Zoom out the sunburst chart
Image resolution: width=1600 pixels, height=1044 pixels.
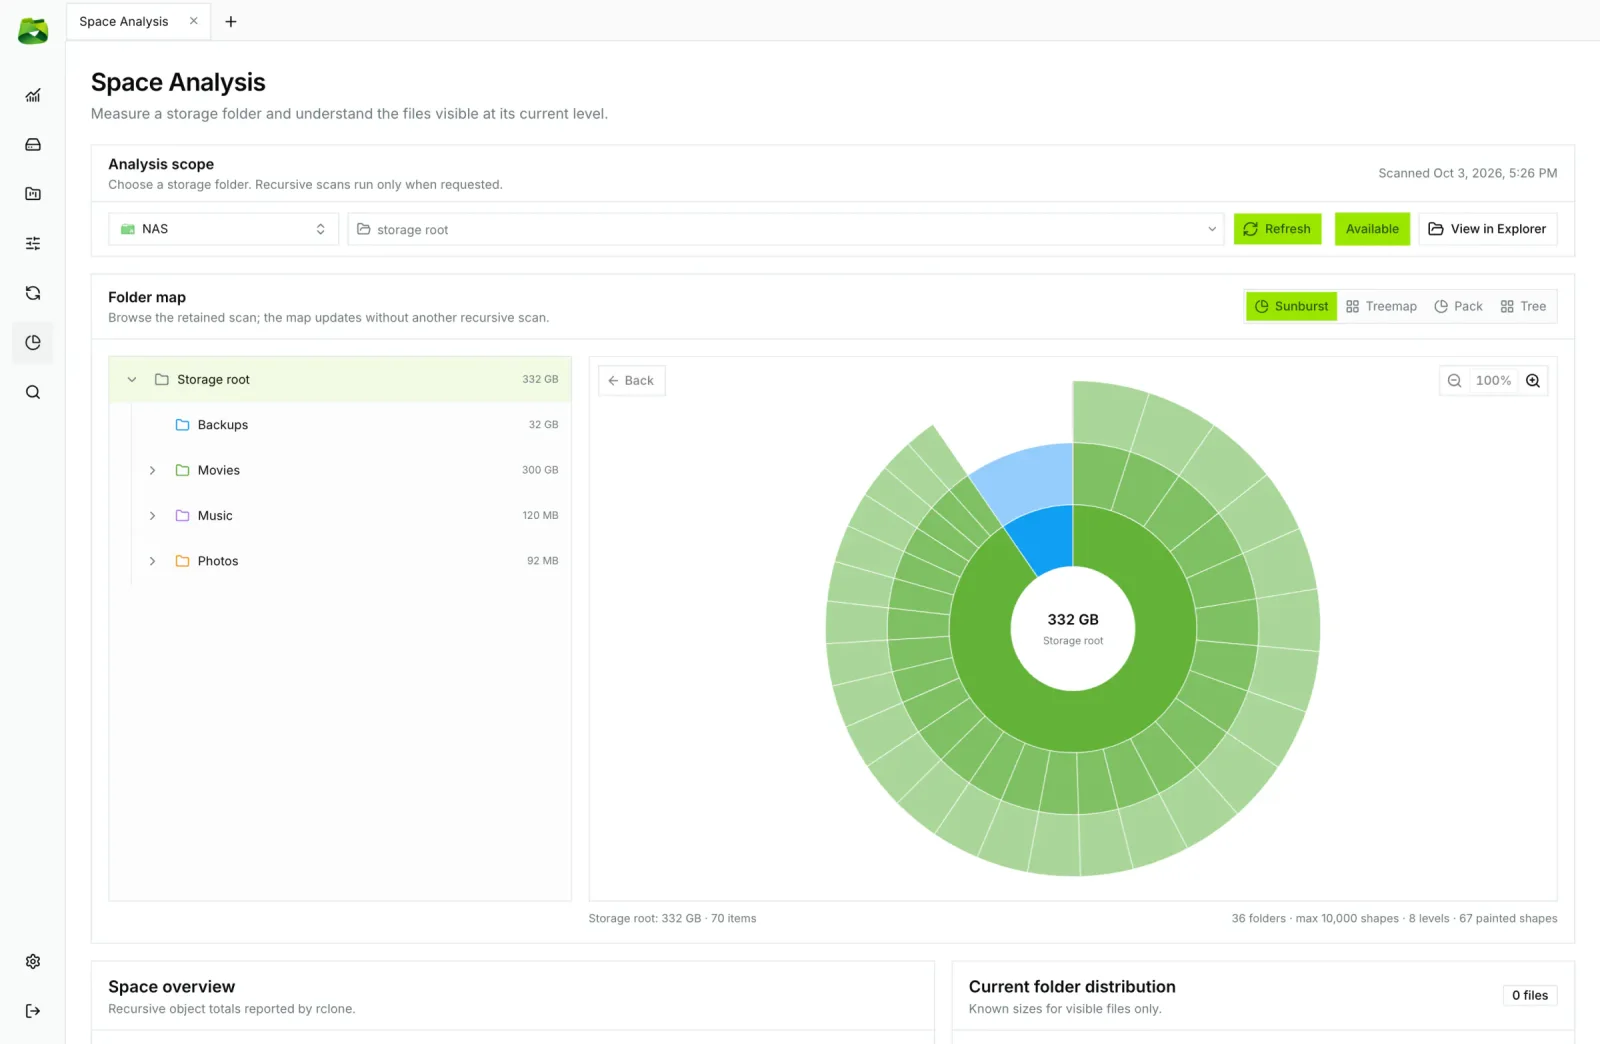[1454, 381]
